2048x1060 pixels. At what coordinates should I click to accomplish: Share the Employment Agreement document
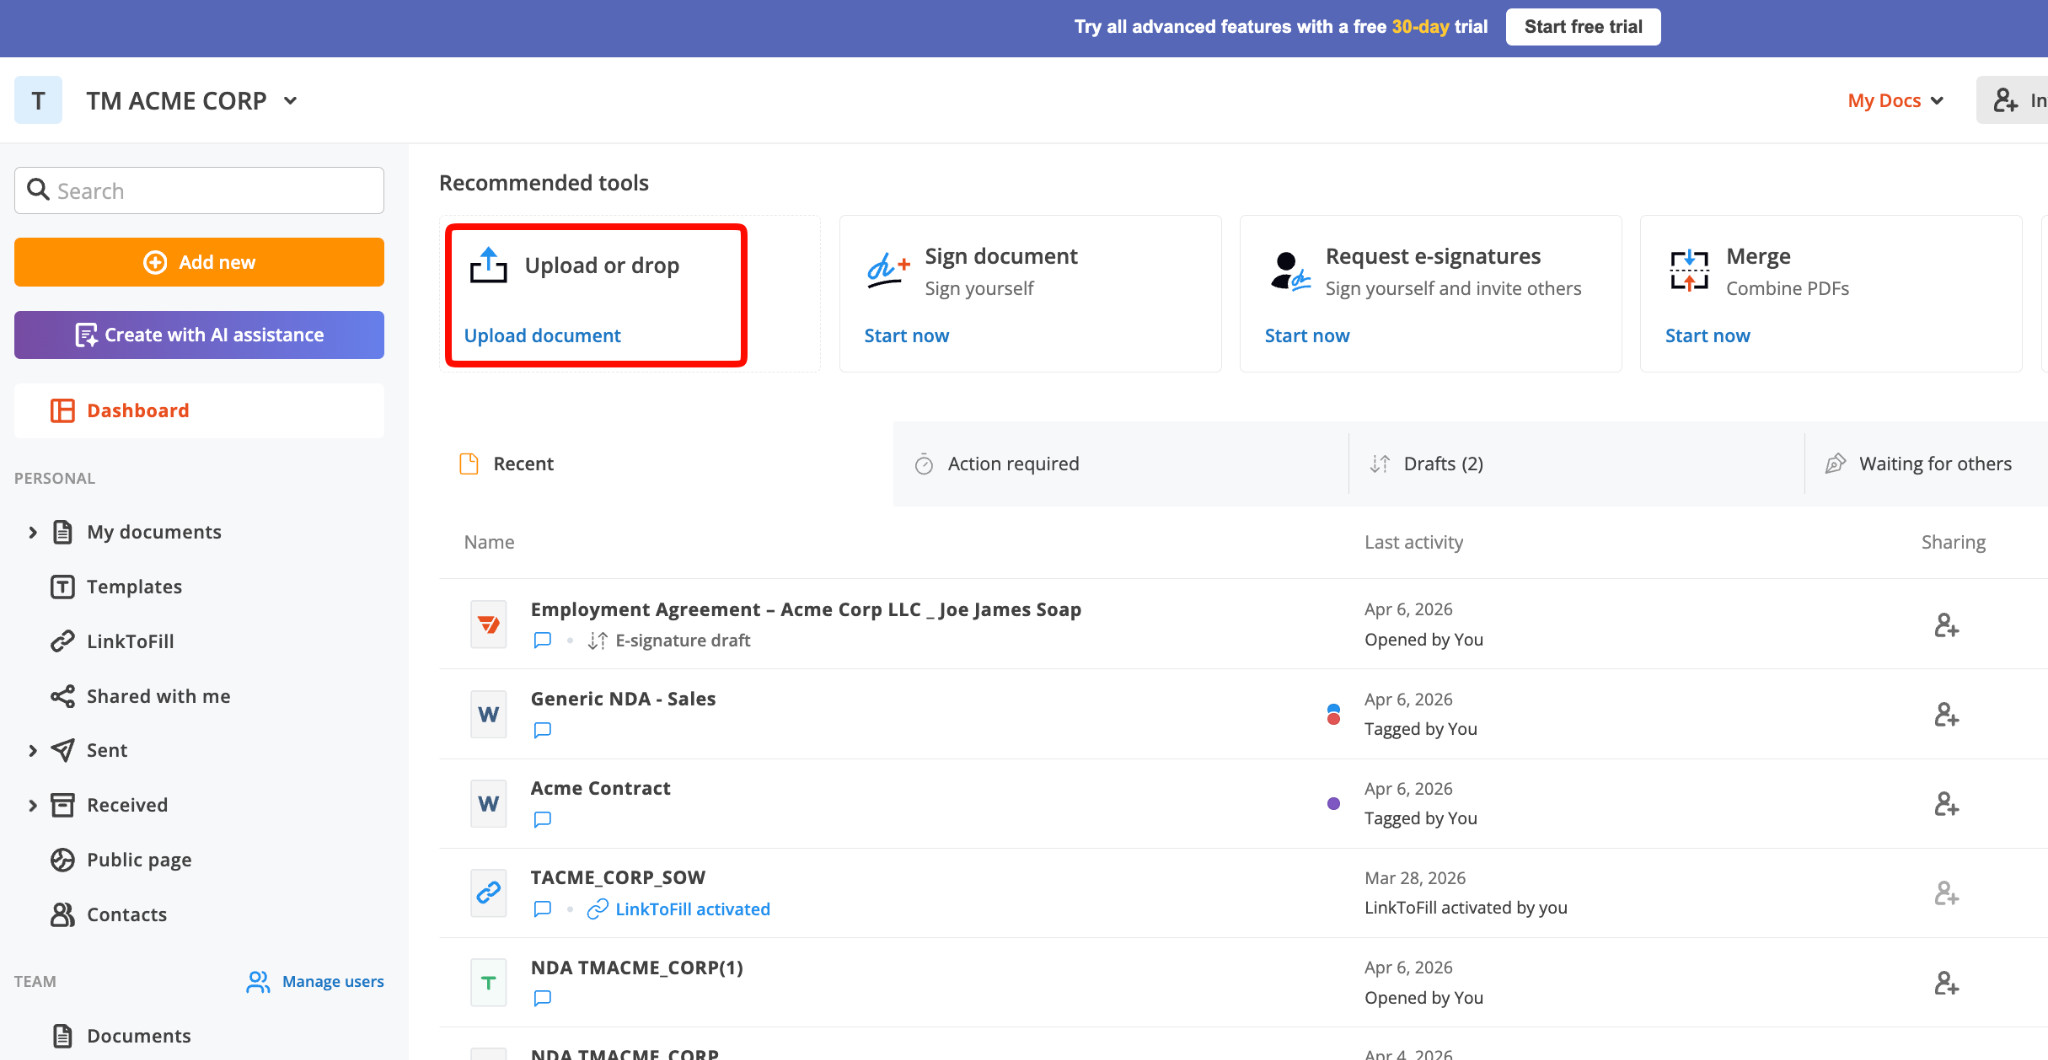tap(1946, 625)
